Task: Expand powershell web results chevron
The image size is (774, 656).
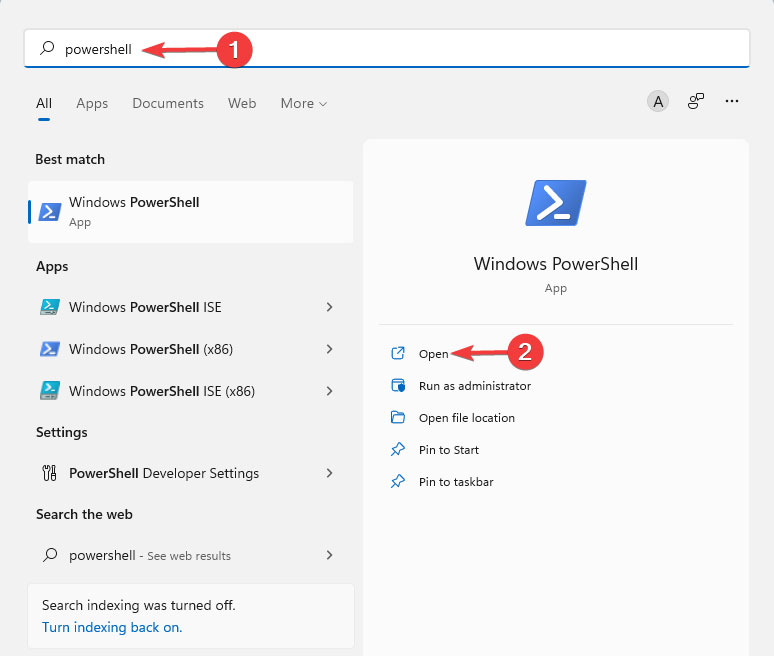Action: [329, 555]
